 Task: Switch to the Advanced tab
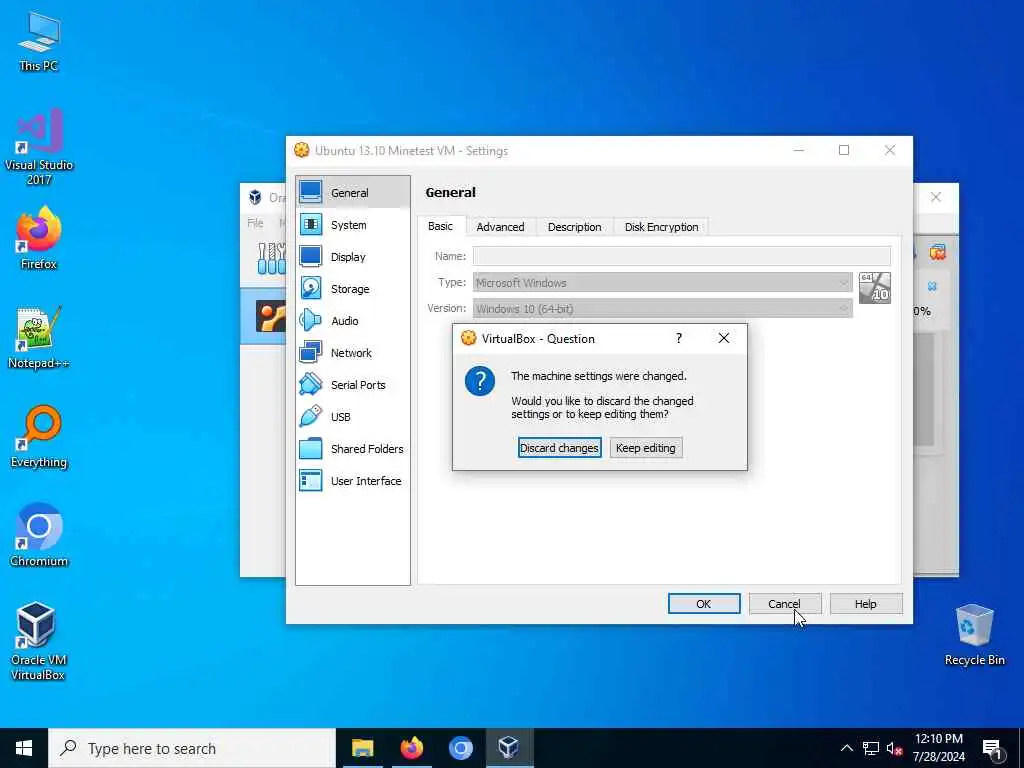[x=500, y=227]
